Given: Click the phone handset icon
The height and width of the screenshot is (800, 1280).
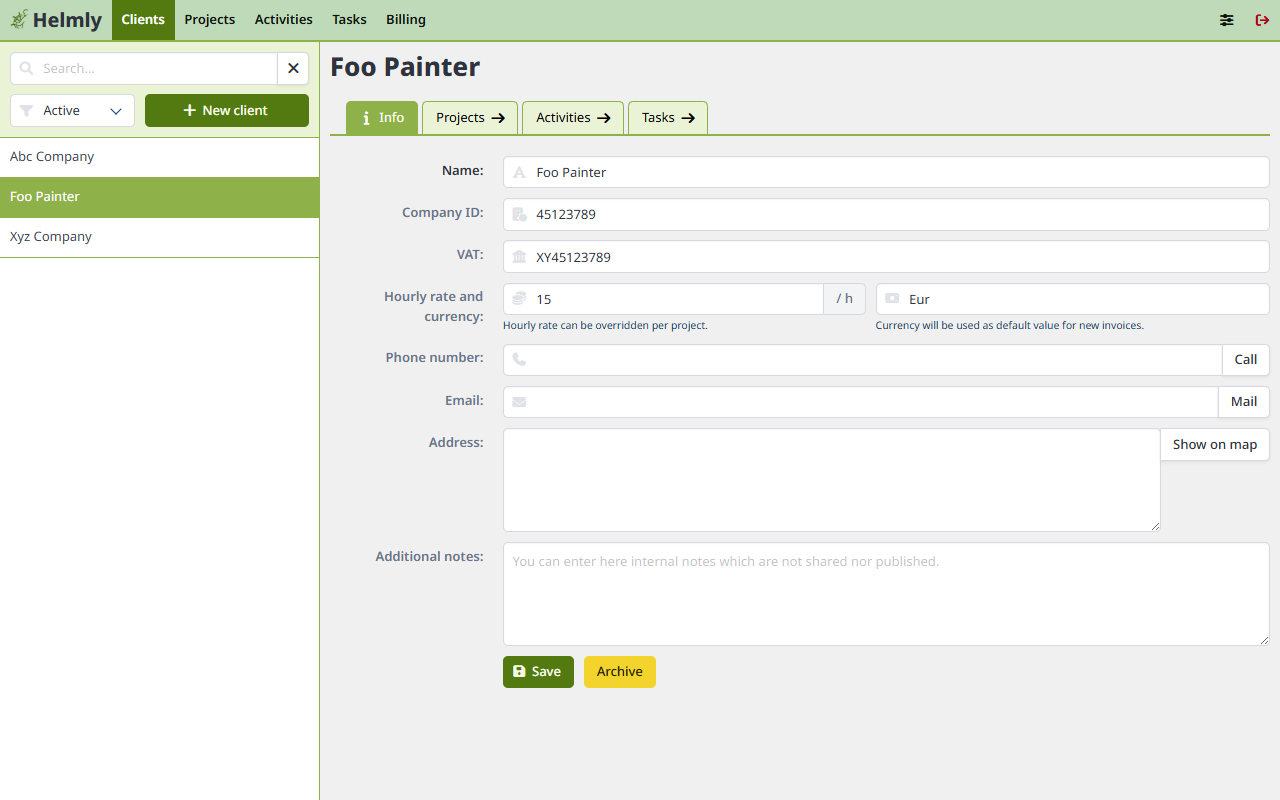Looking at the screenshot, I should (519, 360).
